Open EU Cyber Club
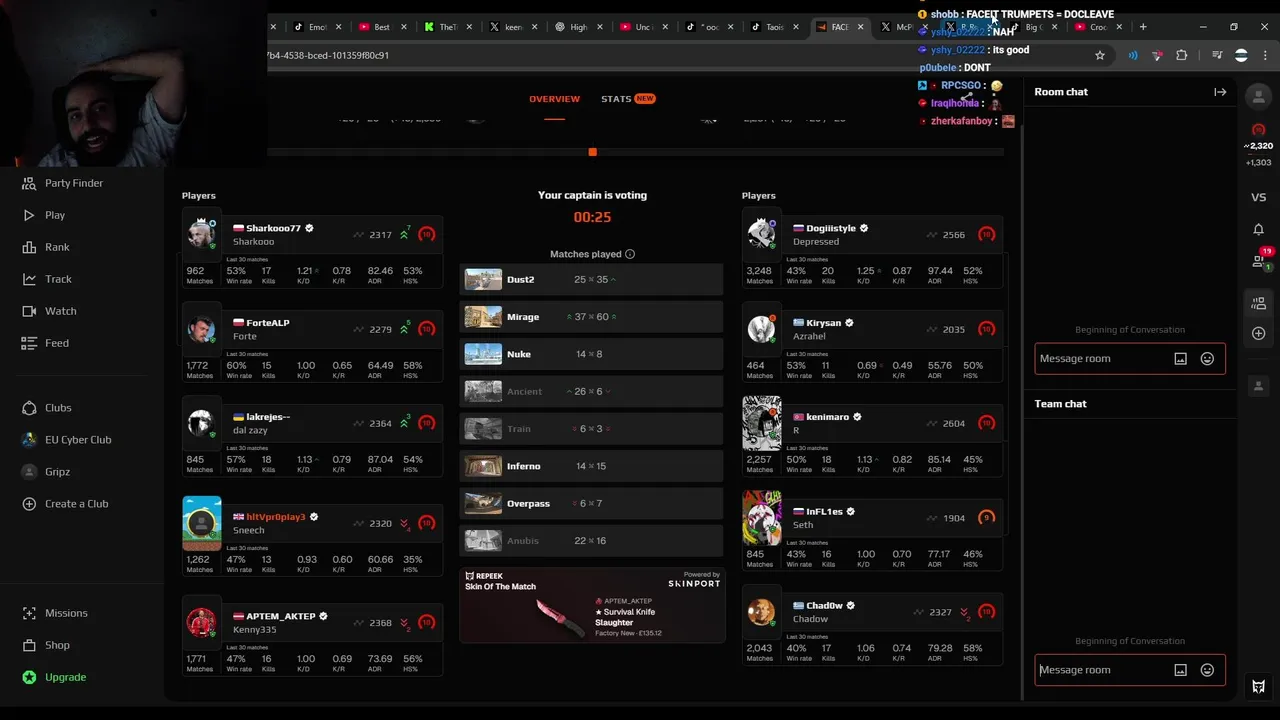The image size is (1280, 720). (78, 440)
